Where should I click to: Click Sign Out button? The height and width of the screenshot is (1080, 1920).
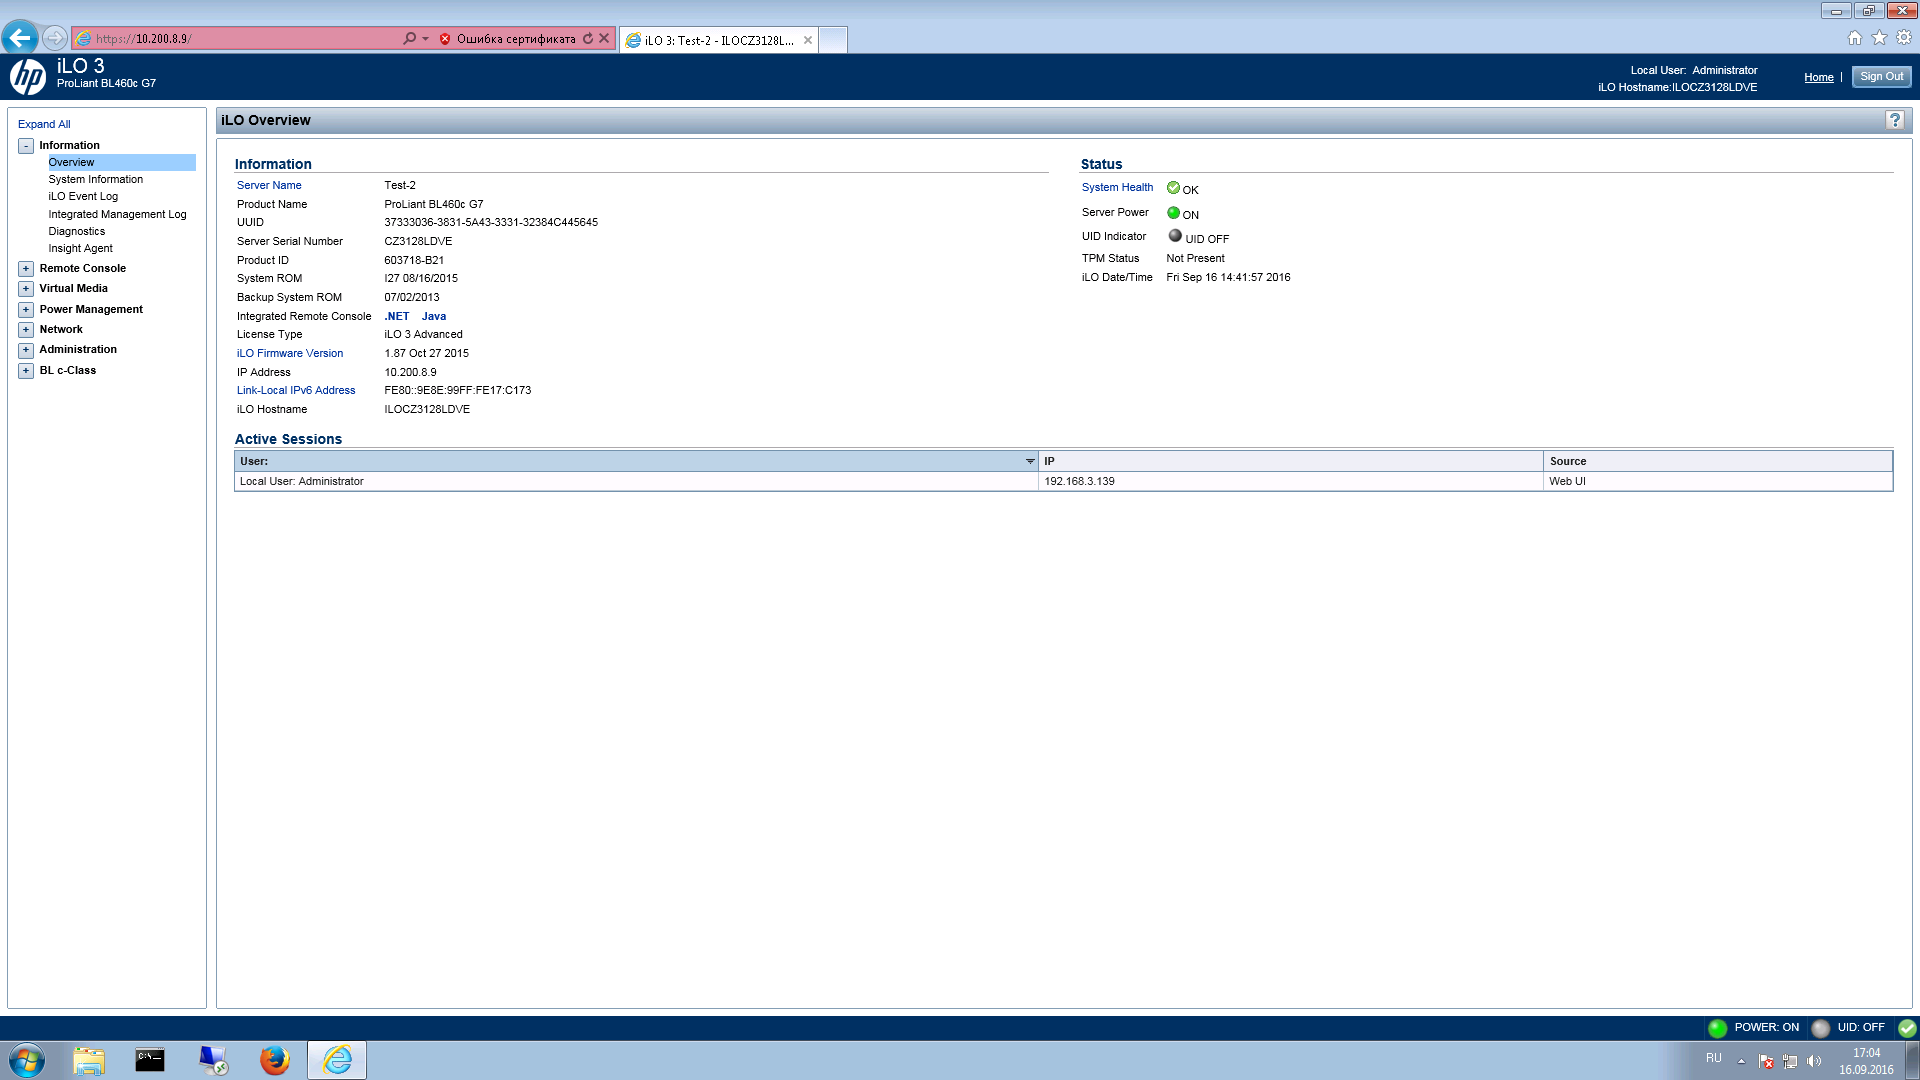point(1884,75)
